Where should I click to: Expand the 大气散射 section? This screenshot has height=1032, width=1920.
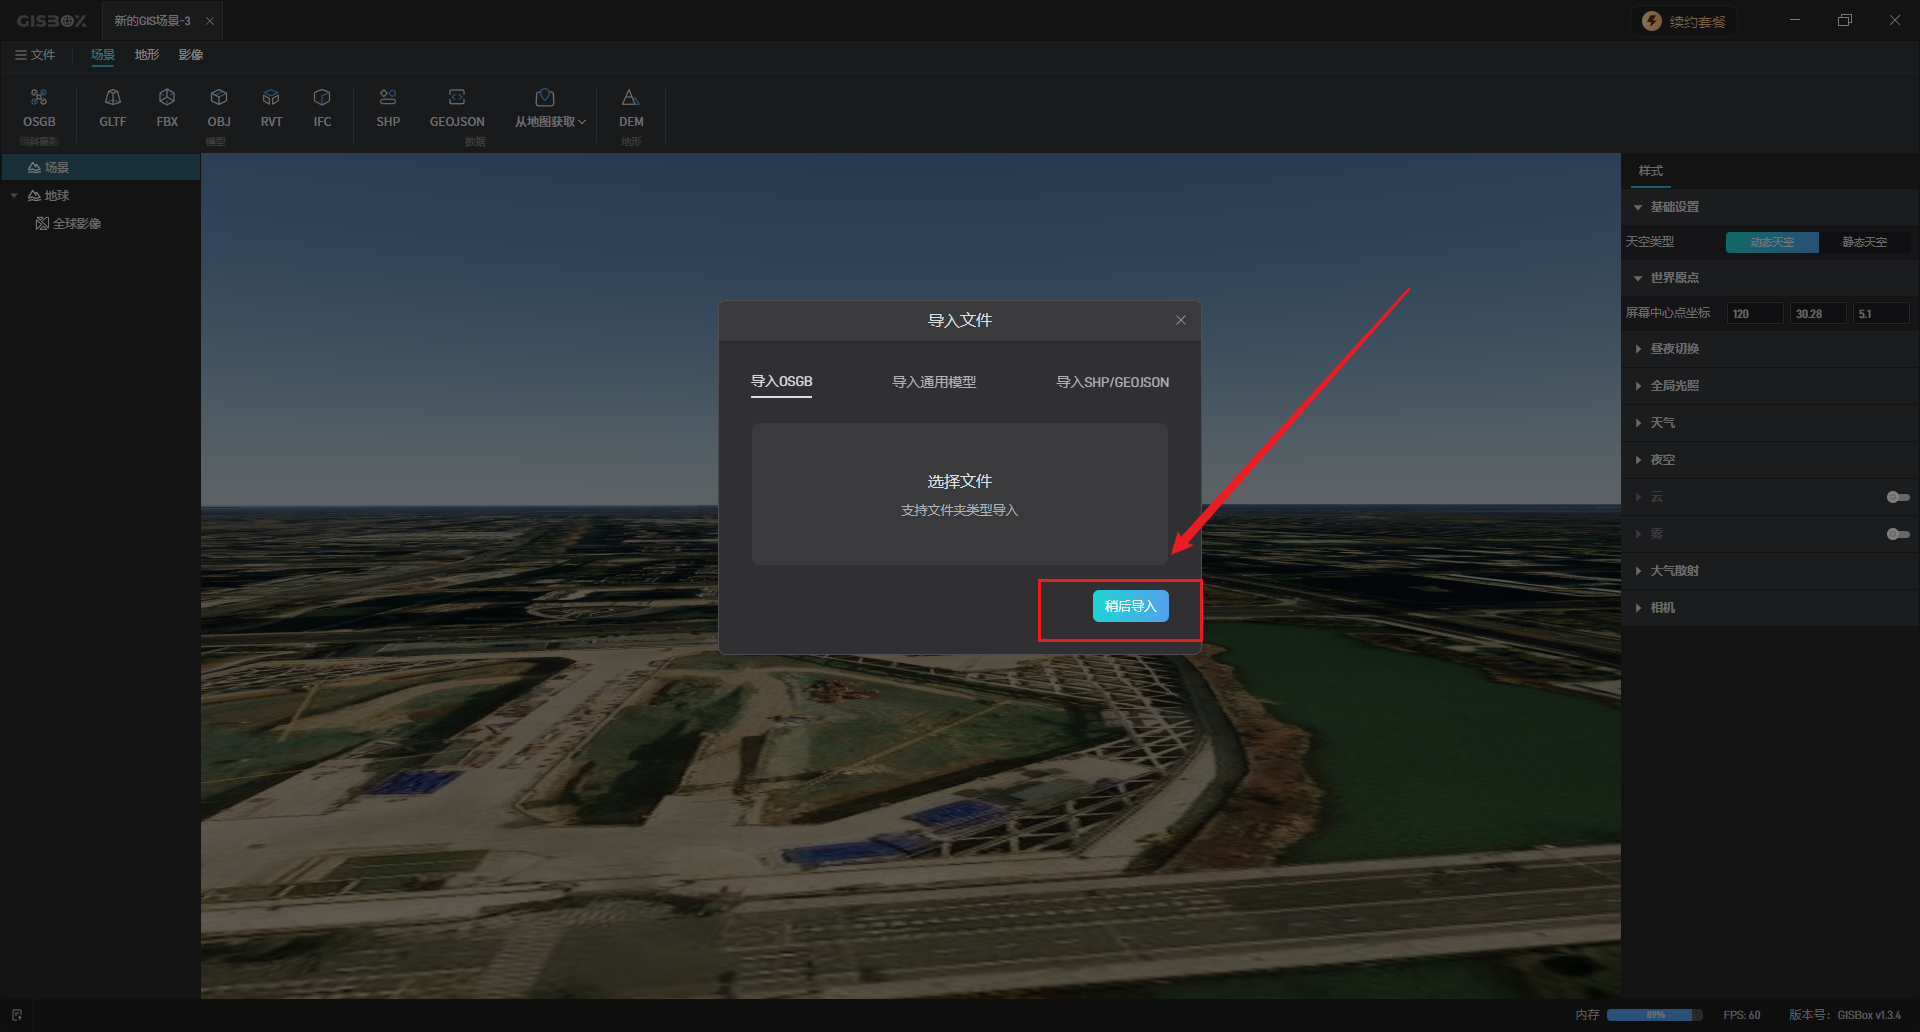click(x=1674, y=571)
